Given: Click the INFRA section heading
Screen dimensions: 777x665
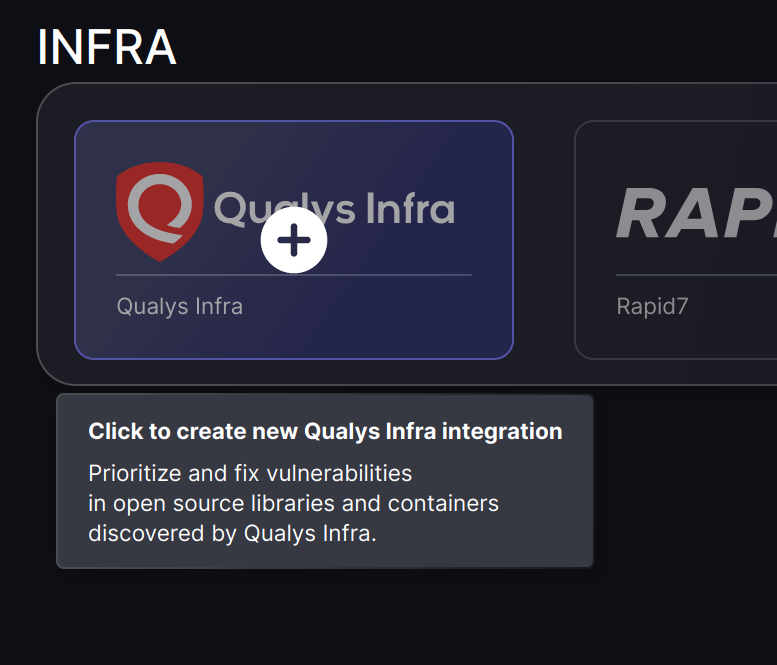Looking at the screenshot, I should click(x=107, y=47).
